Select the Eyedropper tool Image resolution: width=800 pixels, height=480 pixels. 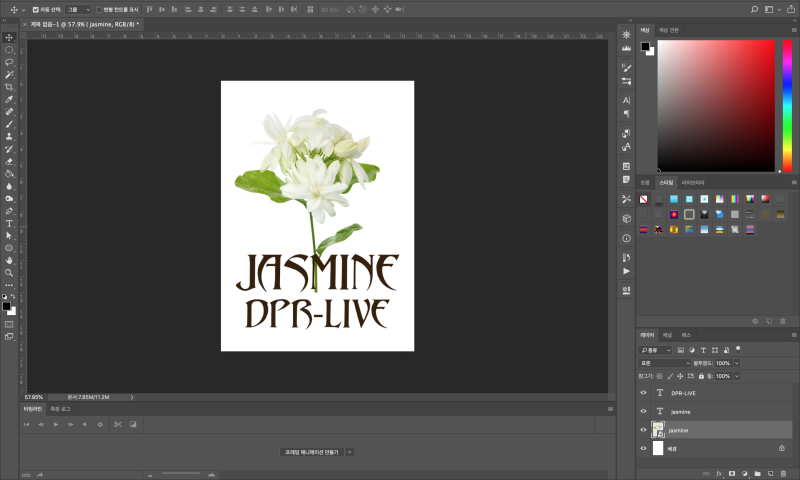tap(9, 99)
